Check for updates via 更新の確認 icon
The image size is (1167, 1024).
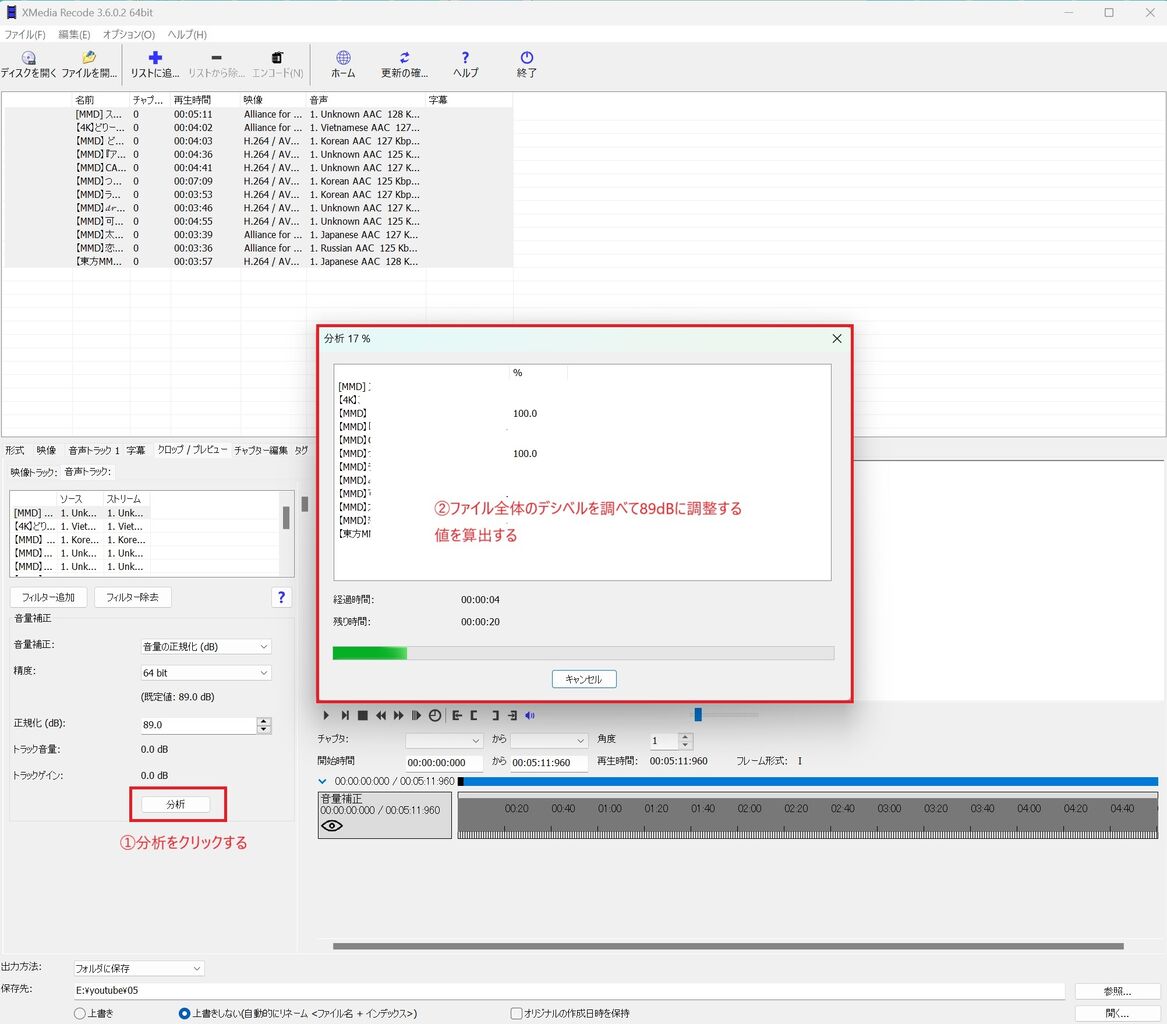point(404,58)
